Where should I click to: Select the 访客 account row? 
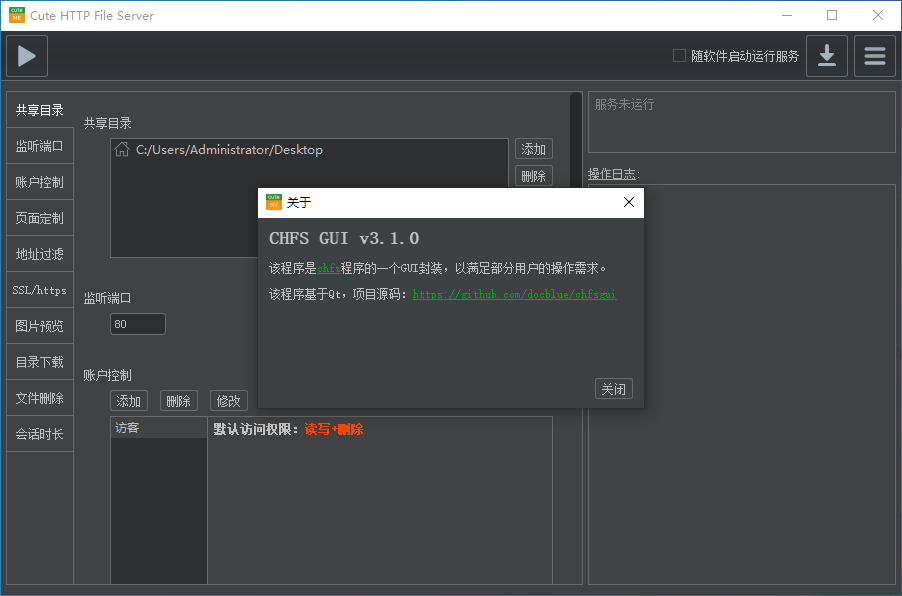click(x=159, y=427)
